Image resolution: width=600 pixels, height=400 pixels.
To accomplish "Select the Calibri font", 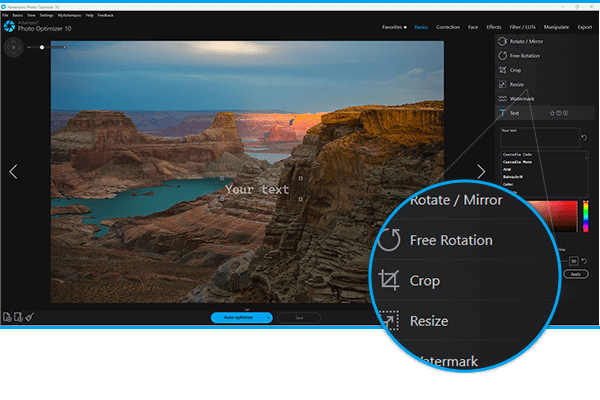I will 508,184.
